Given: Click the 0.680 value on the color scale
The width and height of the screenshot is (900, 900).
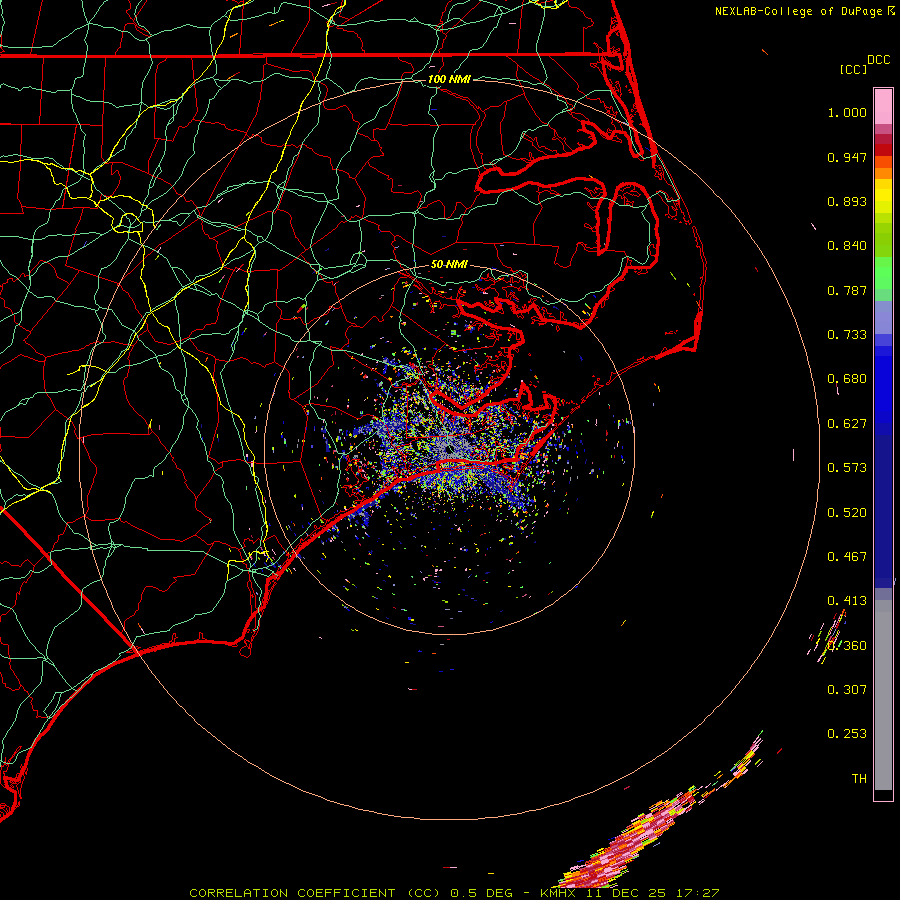Looking at the screenshot, I should pyautogui.click(x=847, y=379).
